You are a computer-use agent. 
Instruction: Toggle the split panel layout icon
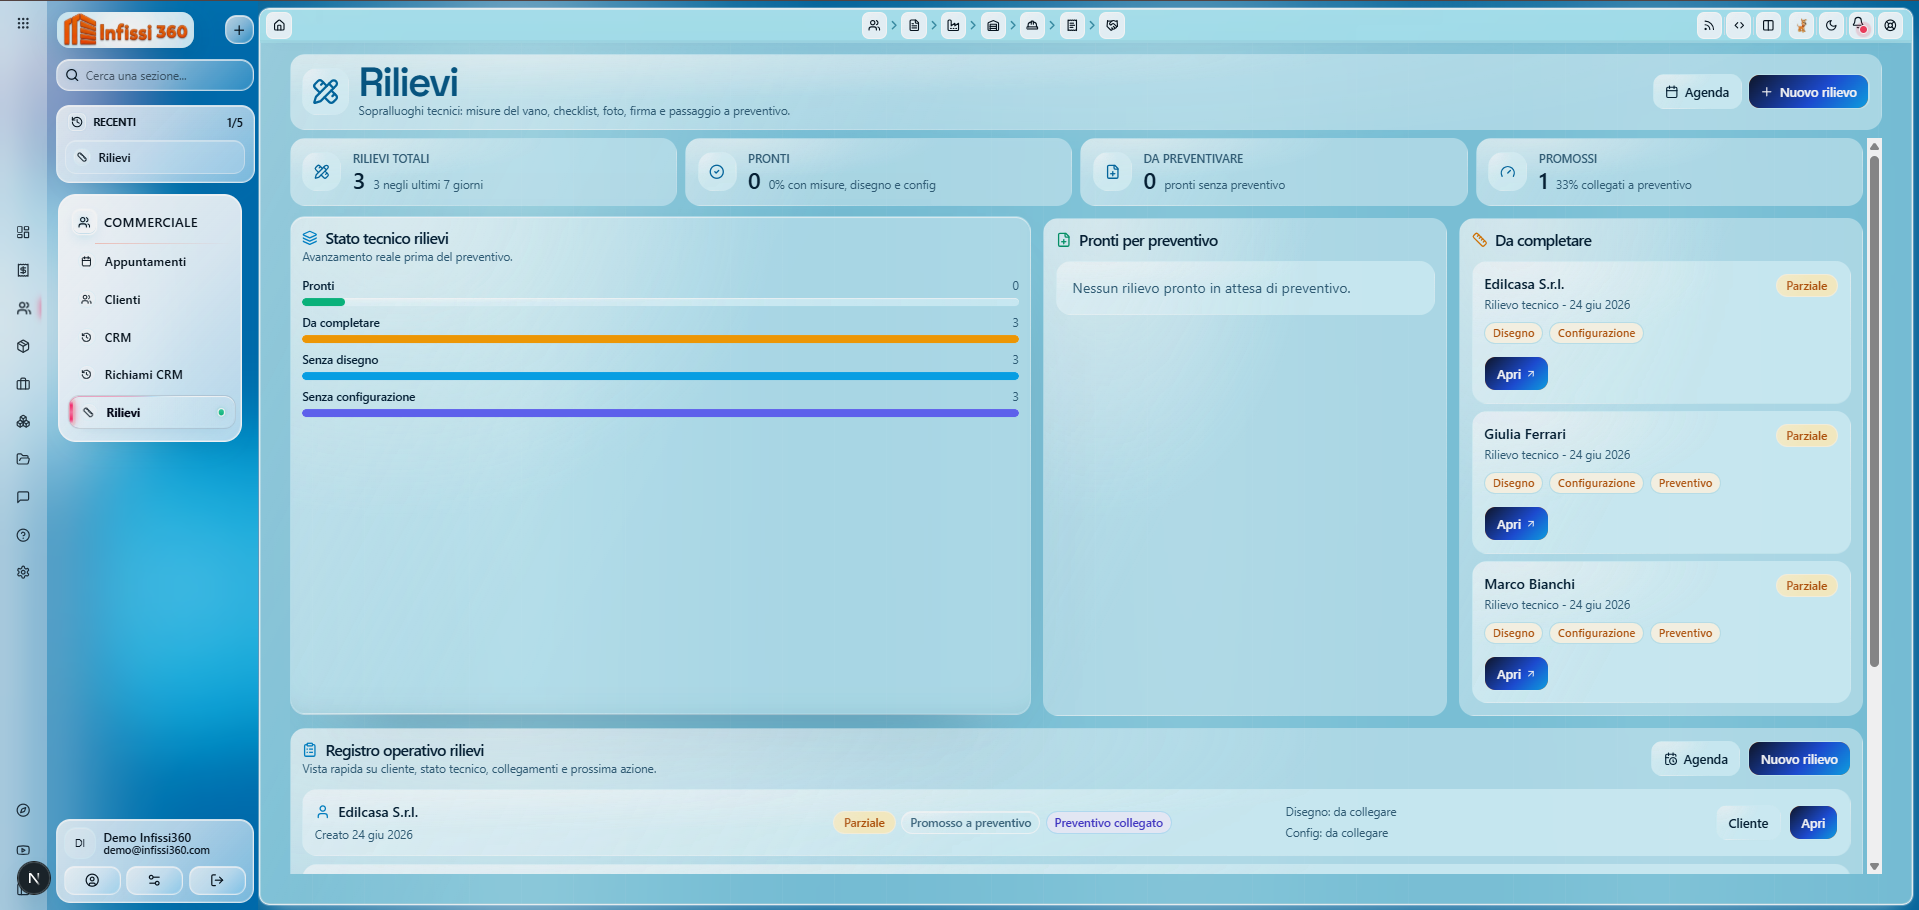(1769, 26)
